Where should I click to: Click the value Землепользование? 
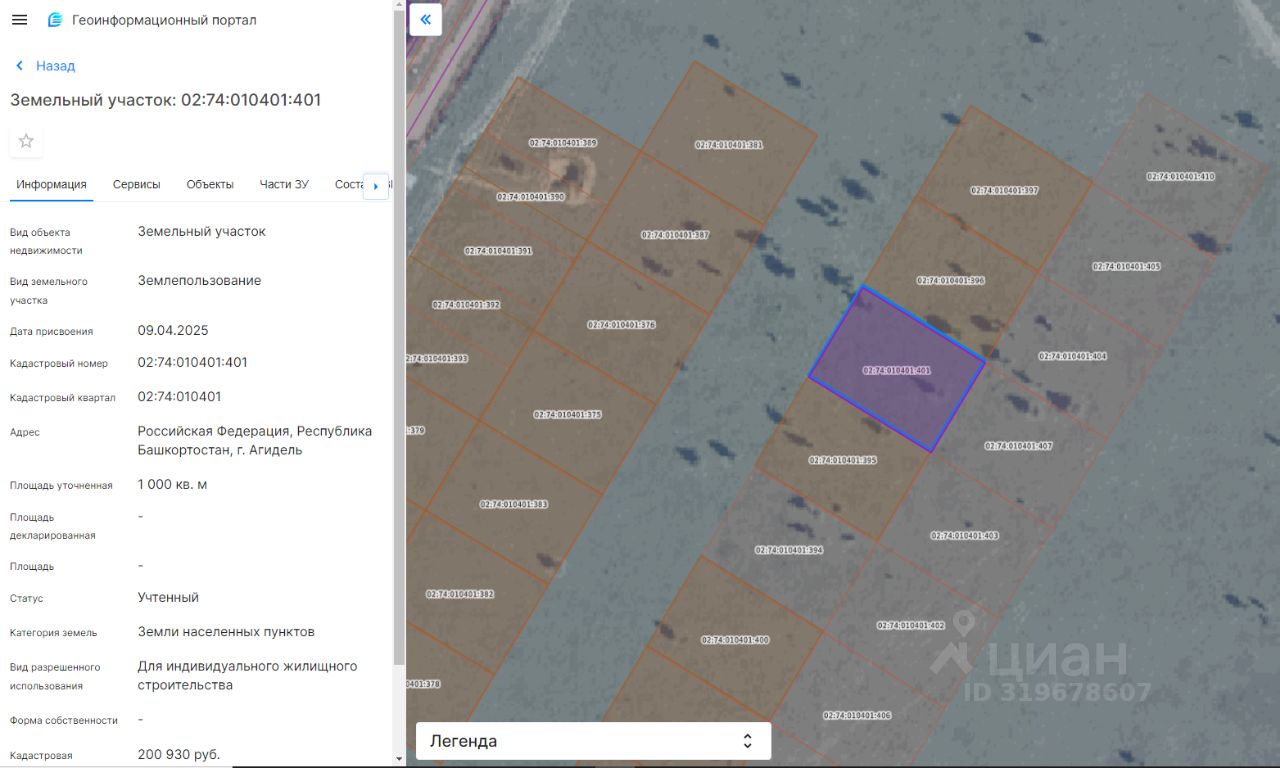click(199, 280)
